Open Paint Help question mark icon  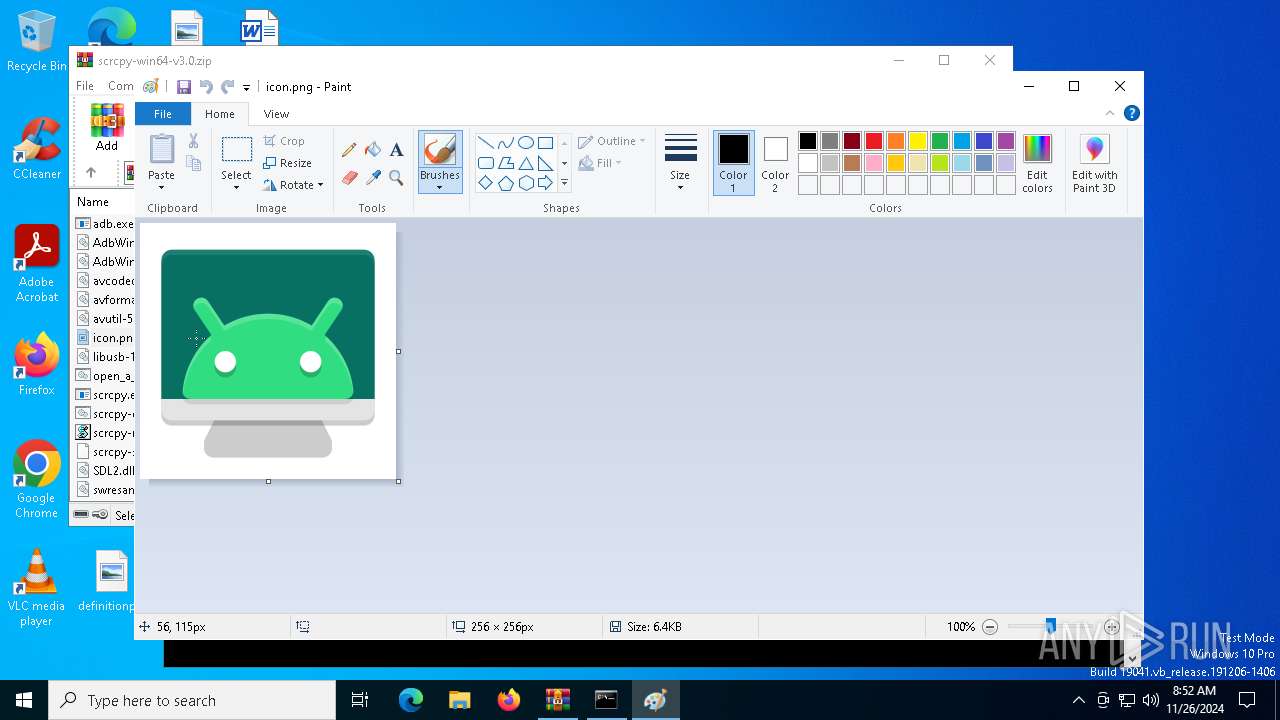click(x=1131, y=114)
